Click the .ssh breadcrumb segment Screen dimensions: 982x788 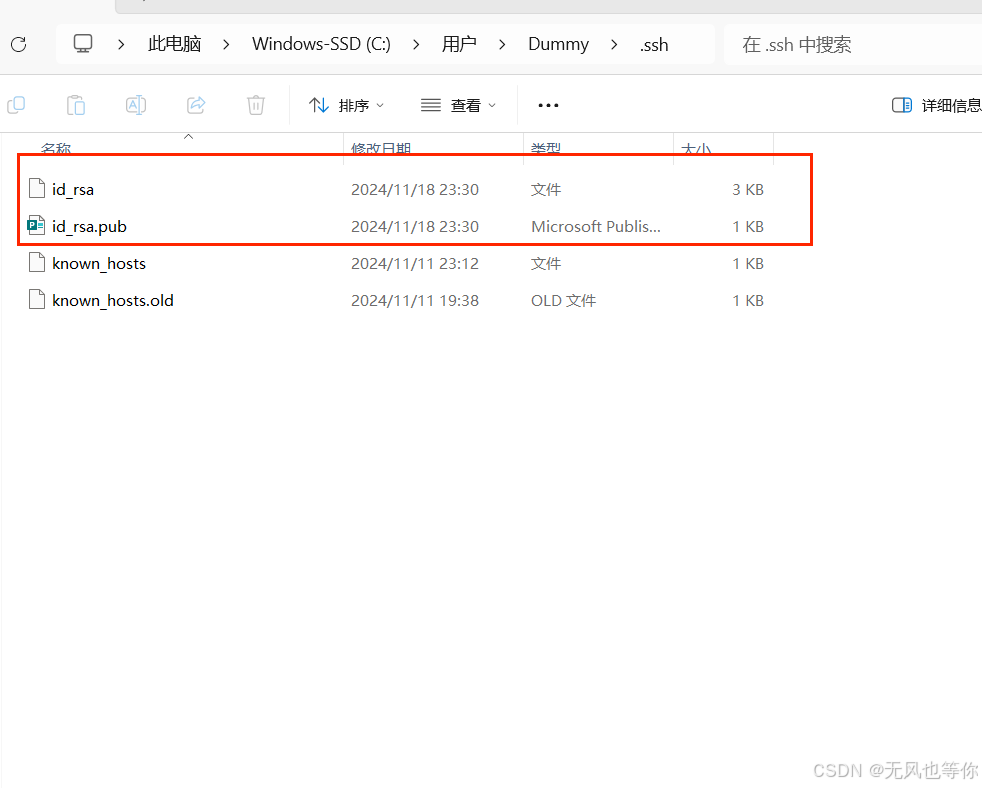point(654,44)
